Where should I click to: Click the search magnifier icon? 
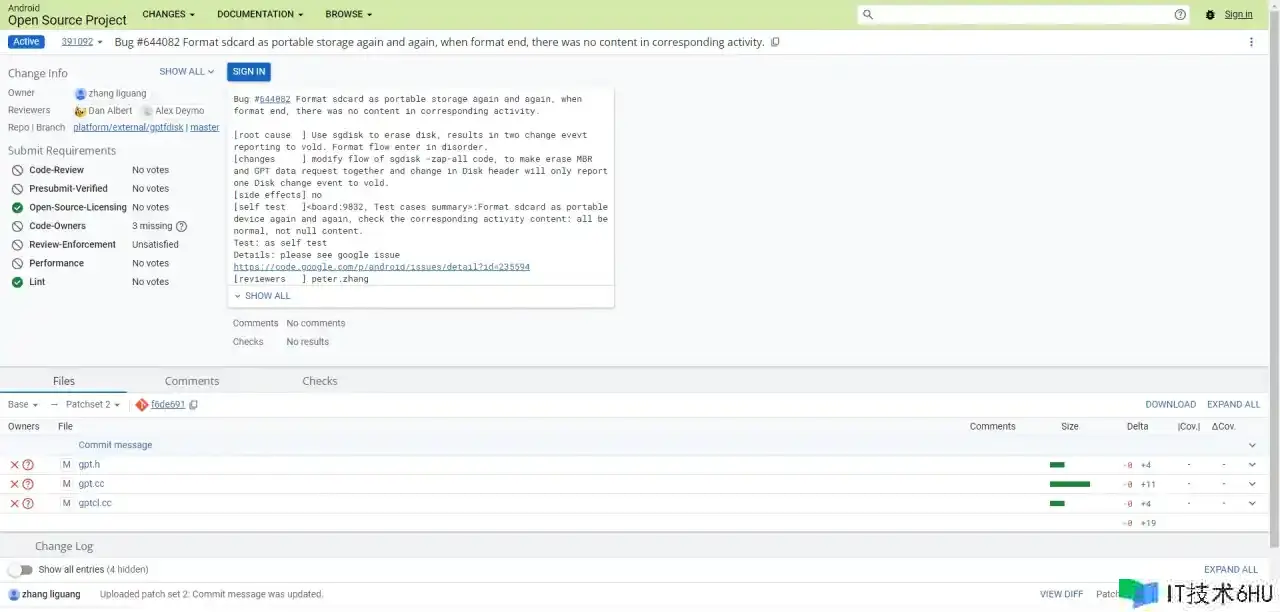pyautogui.click(x=868, y=15)
